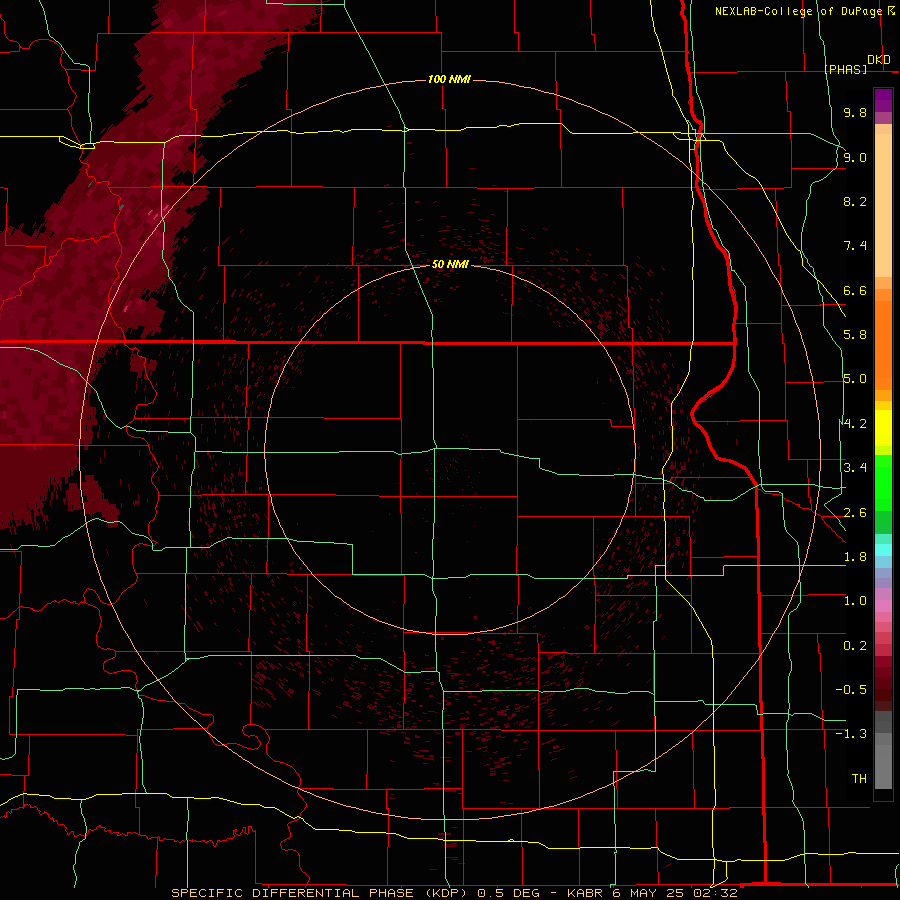Click the purple band atop the color scale

[x=883, y=100]
